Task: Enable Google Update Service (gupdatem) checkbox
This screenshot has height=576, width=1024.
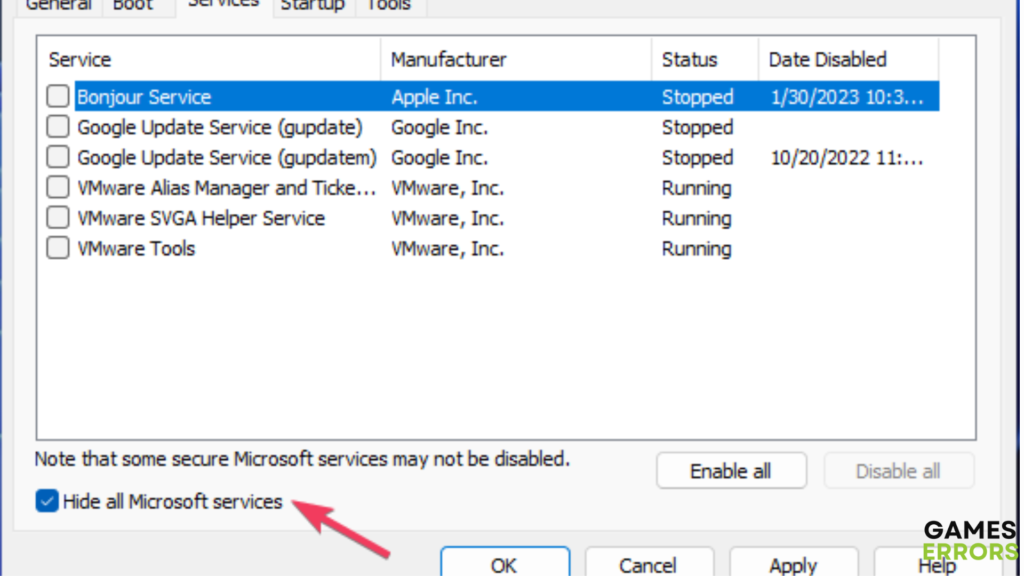Action: pyautogui.click(x=59, y=158)
